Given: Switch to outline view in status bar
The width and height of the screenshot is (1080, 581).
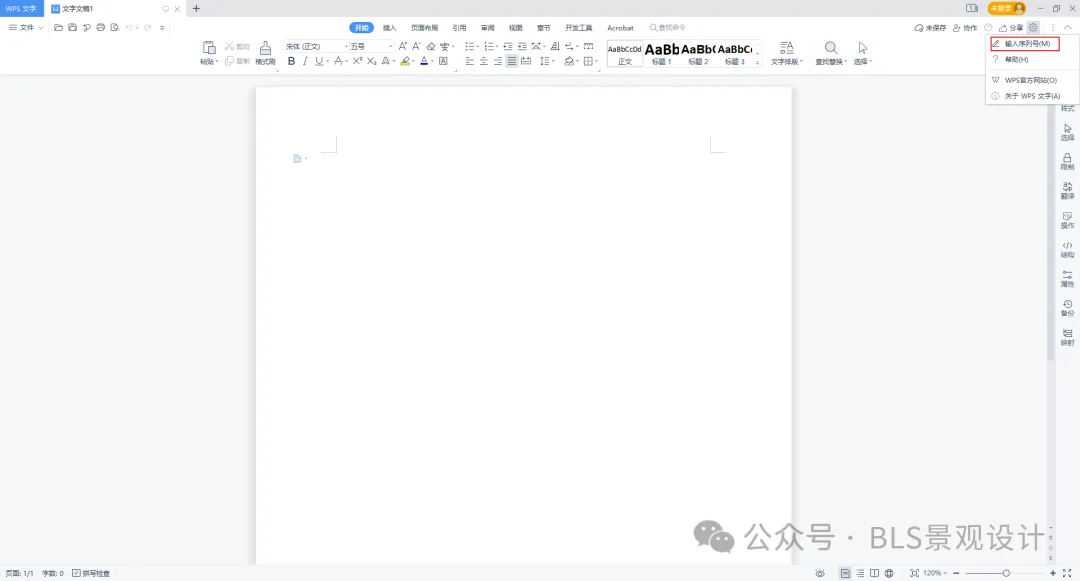Looking at the screenshot, I should click(860, 573).
